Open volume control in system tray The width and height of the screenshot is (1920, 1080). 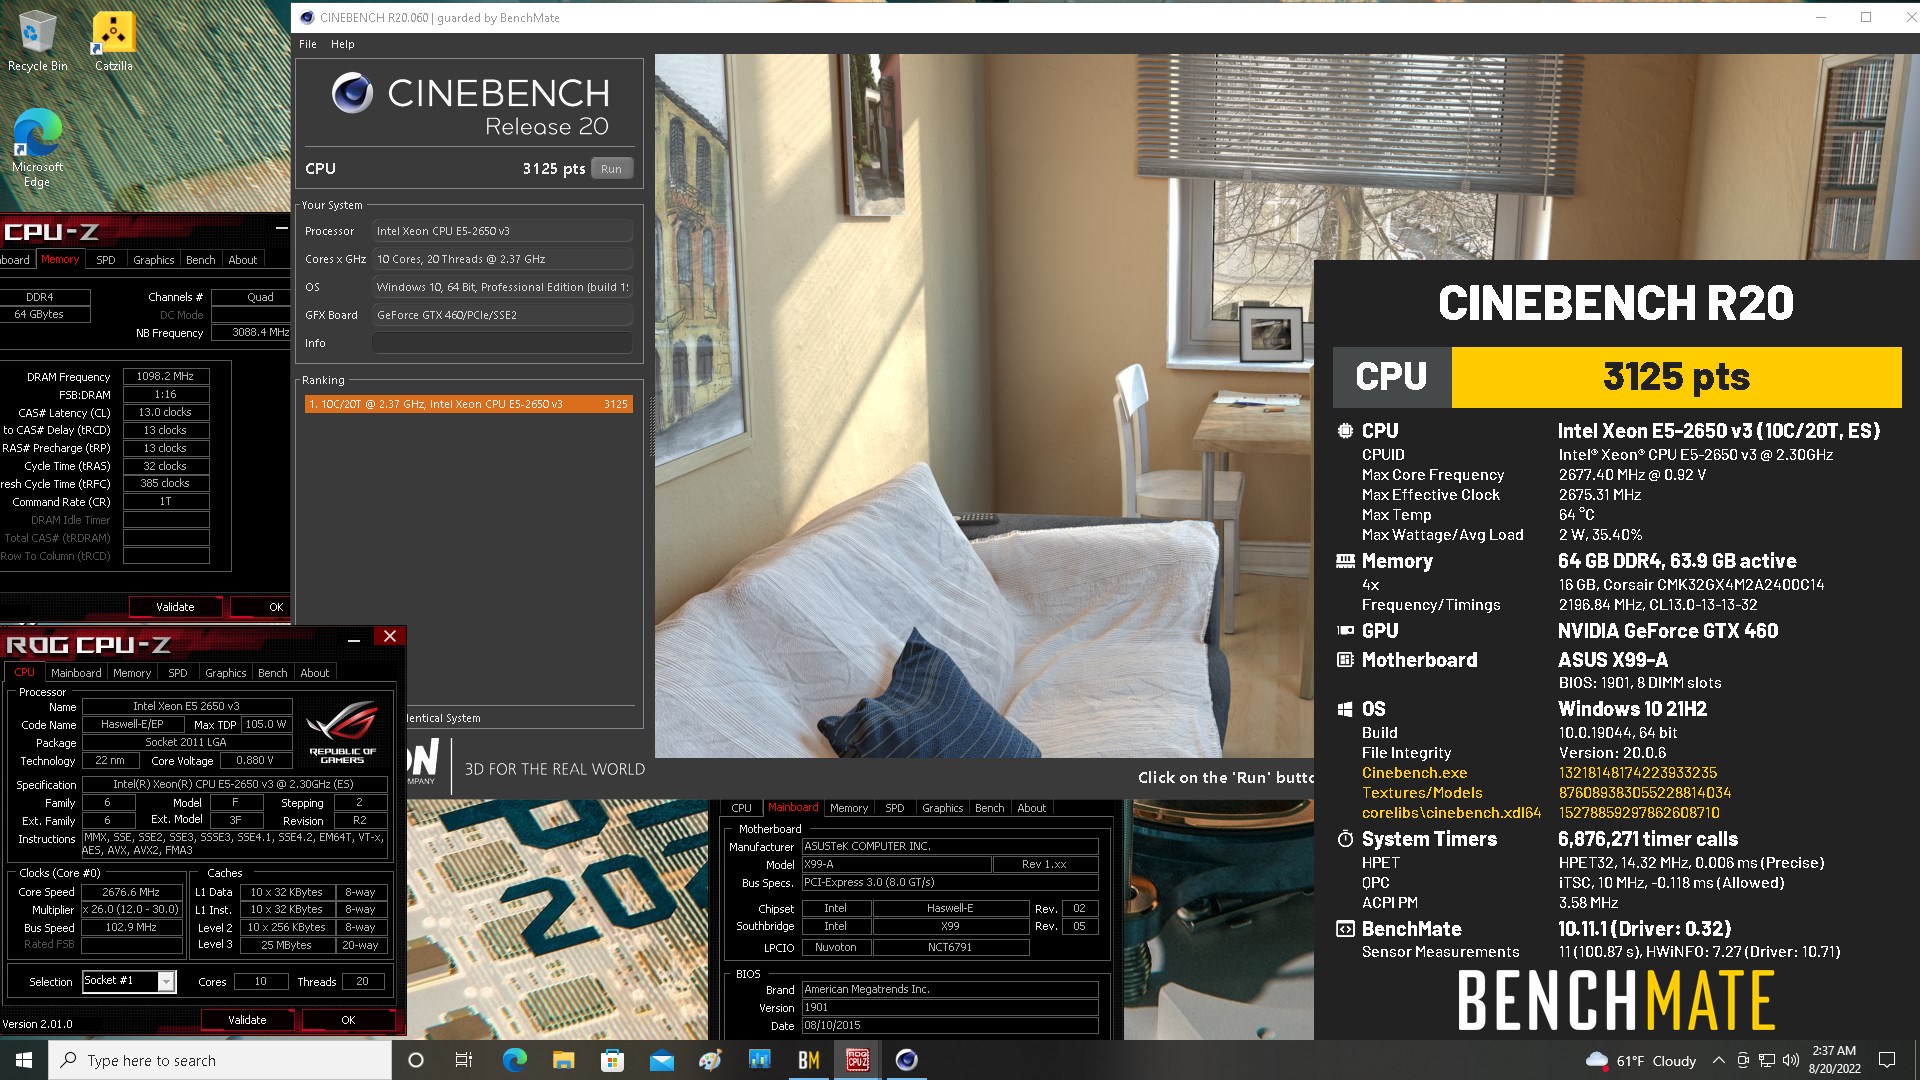[x=1791, y=1060]
